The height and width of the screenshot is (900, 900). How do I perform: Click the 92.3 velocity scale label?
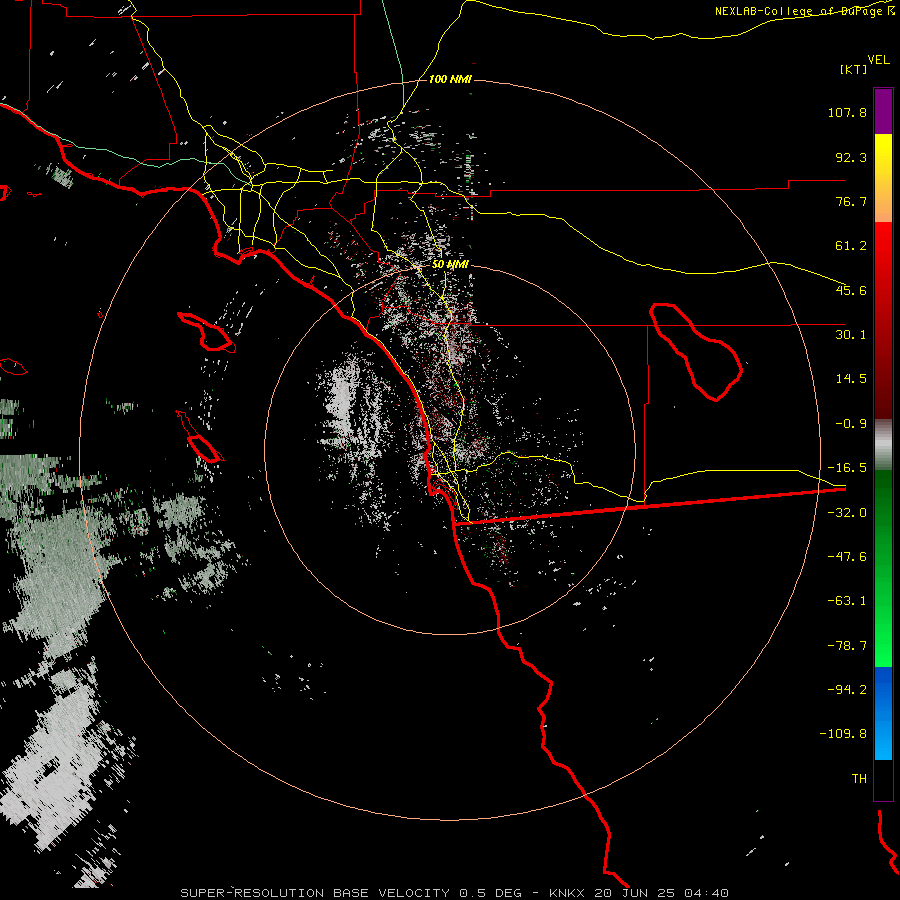[851, 157]
